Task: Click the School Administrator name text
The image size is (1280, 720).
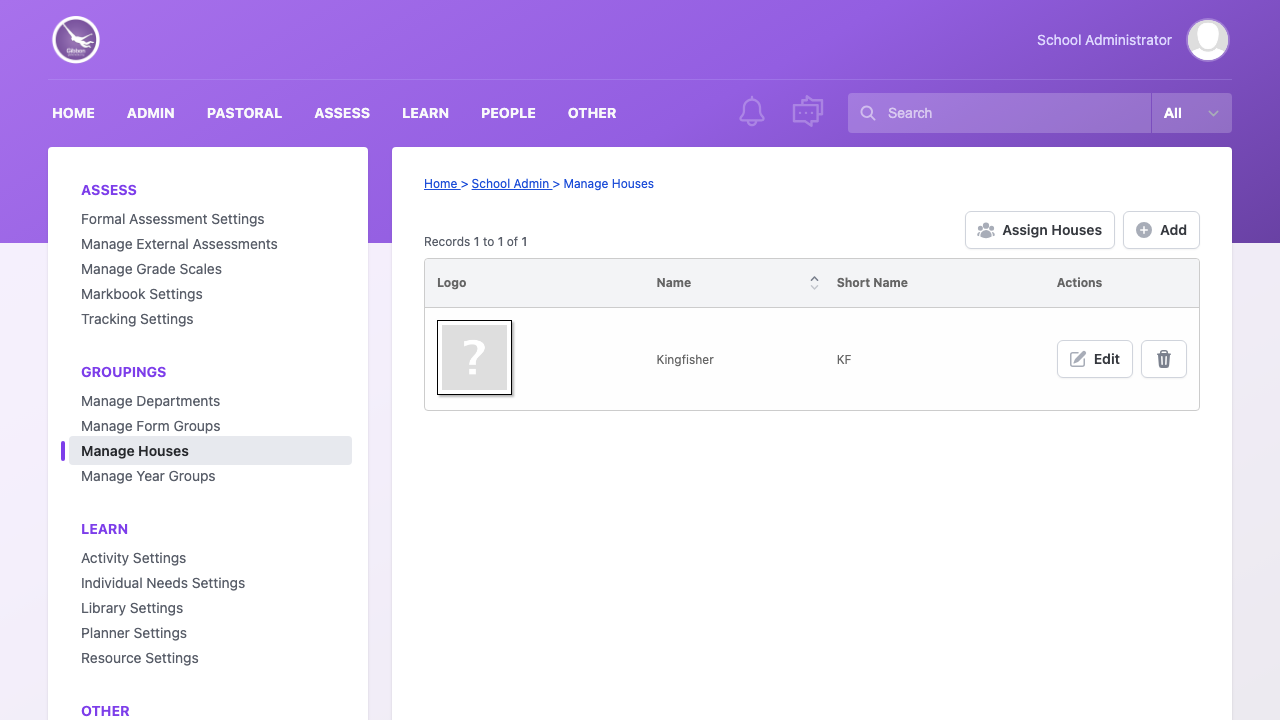Action: 1104,40
